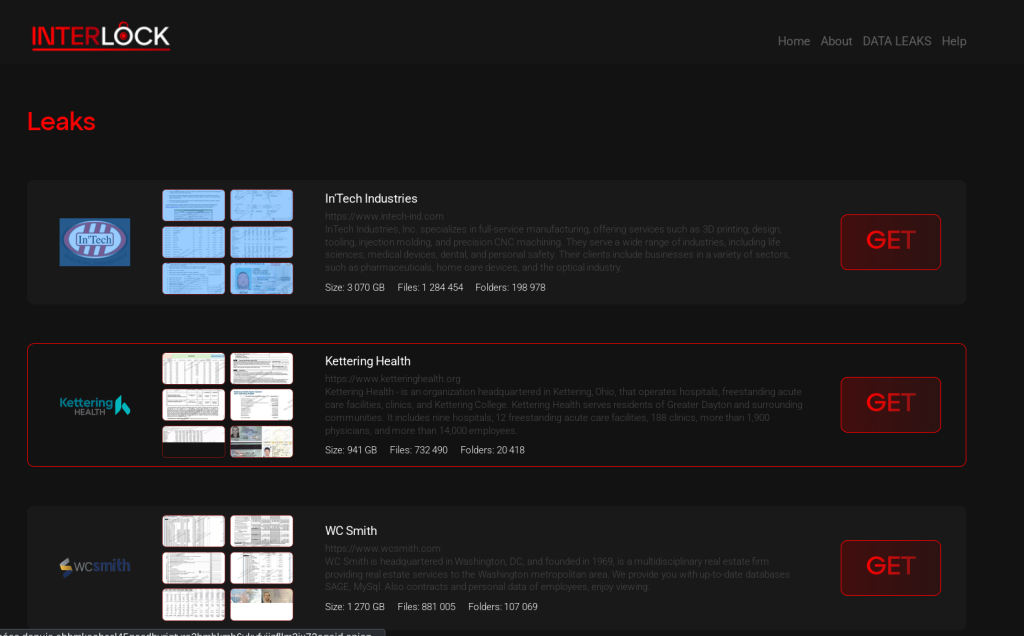Click the 'Files: 1 284 454' text
Image resolution: width=1024 pixels, height=636 pixels.
[430, 287]
